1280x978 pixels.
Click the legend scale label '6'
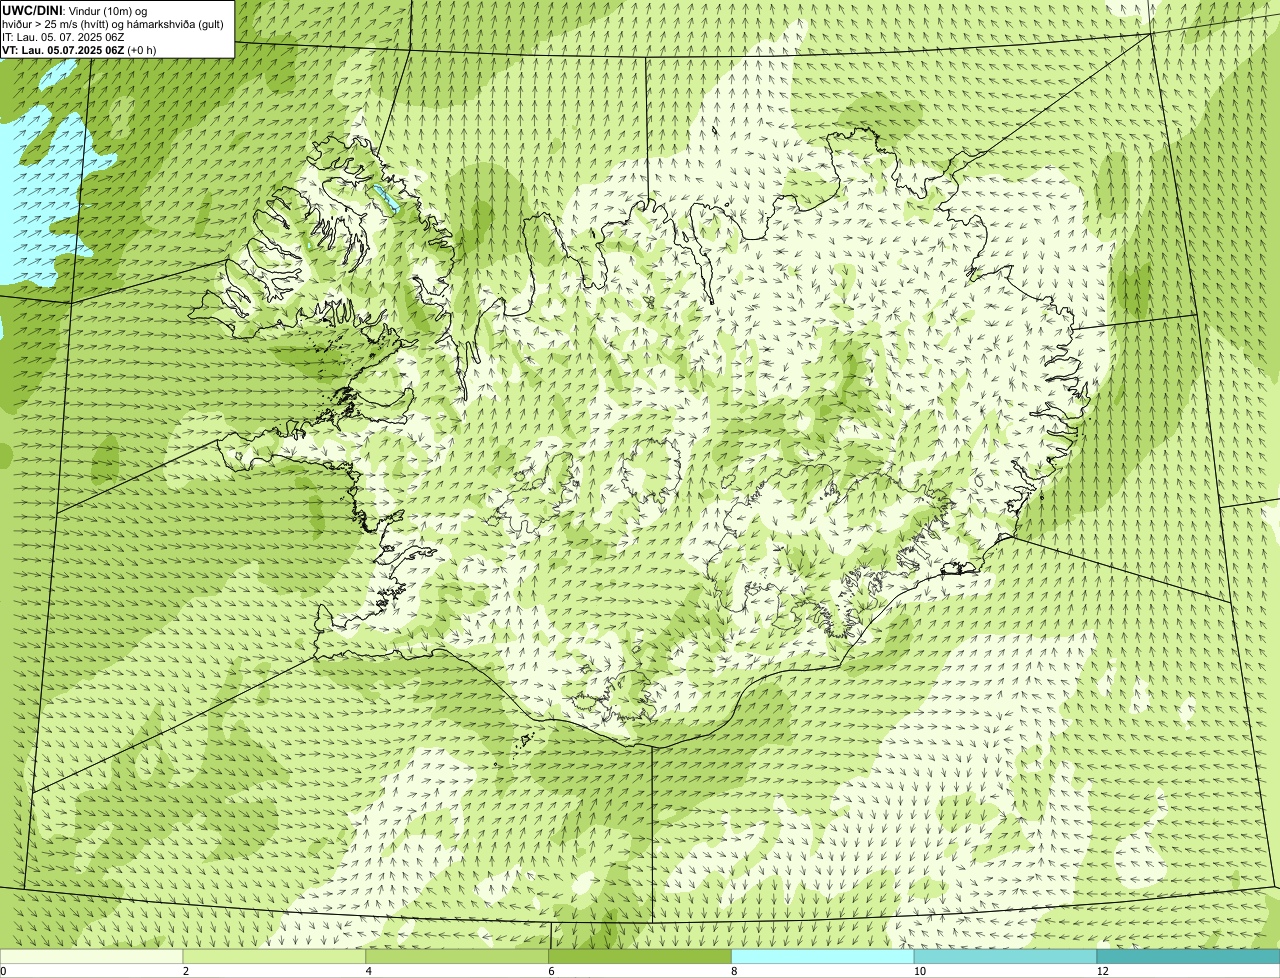pyautogui.click(x=552, y=971)
